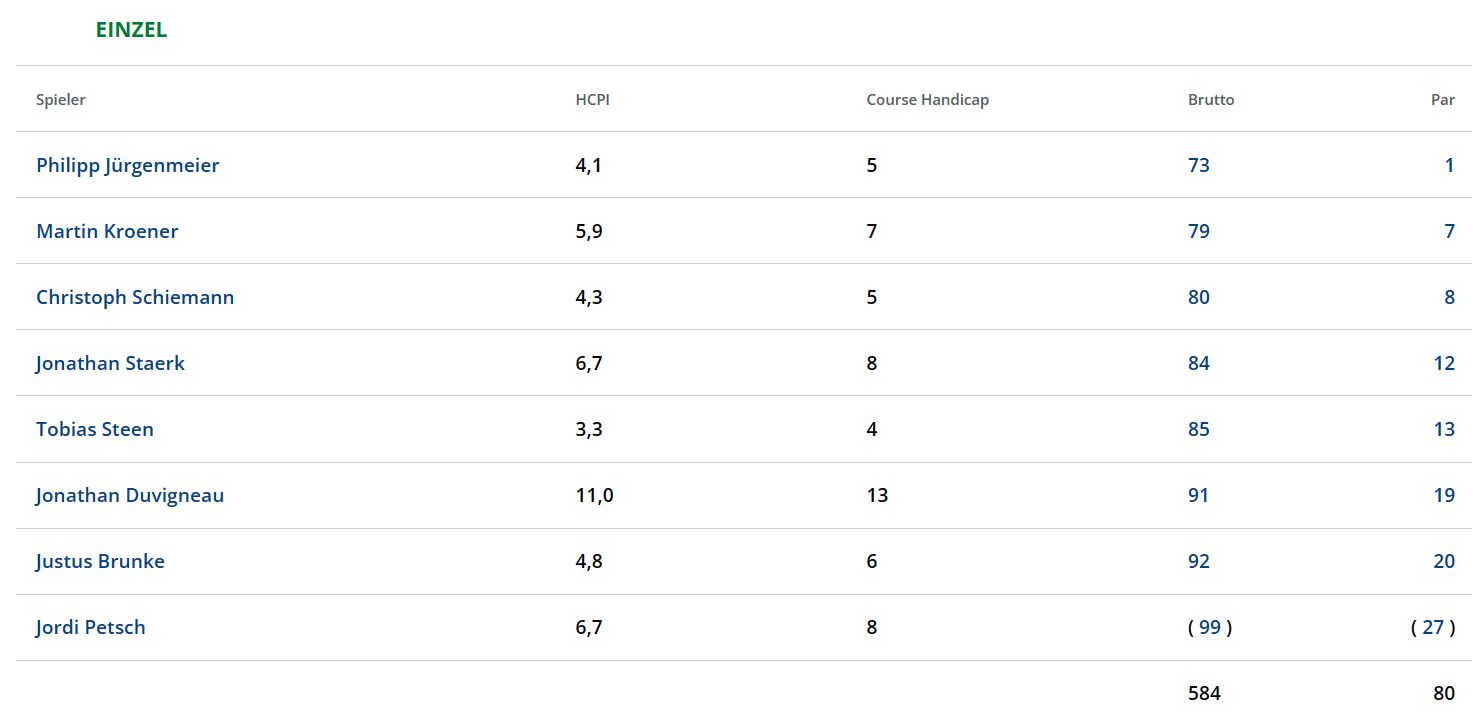Open Jordi Petsch's bracketed score 99

click(x=1209, y=627)
